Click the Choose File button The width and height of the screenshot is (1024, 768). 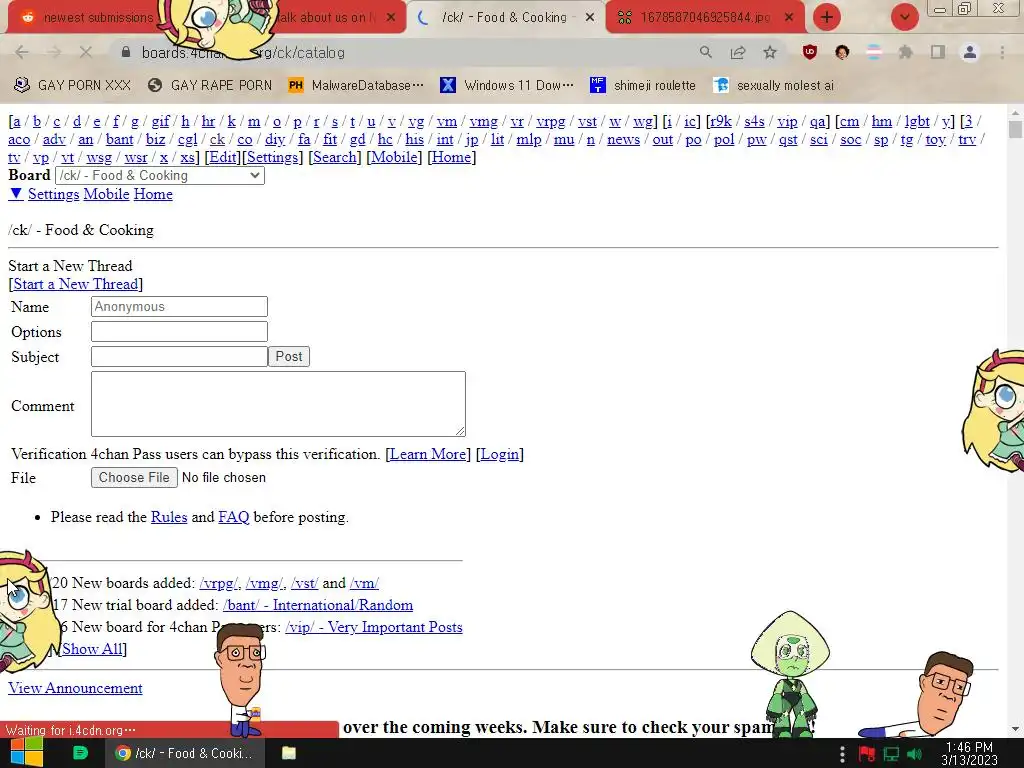pos(134,477)
